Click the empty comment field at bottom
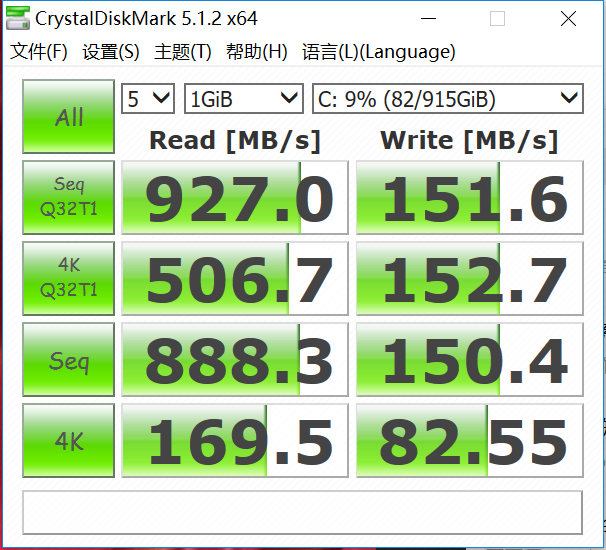Screen dimensions: 606x550 (x=302, y=512)
